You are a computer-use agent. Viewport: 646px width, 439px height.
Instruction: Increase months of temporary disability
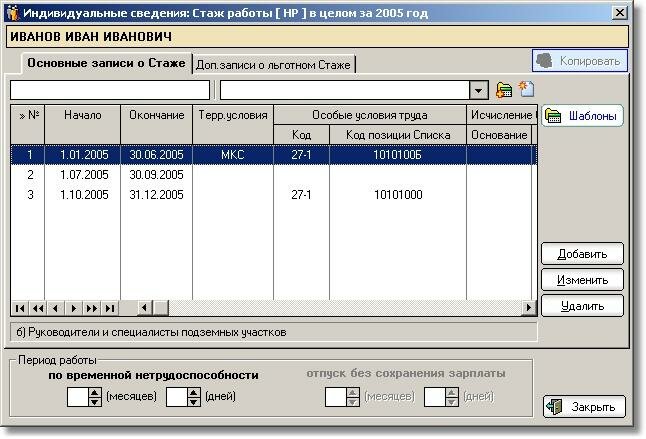coord(95,392)
